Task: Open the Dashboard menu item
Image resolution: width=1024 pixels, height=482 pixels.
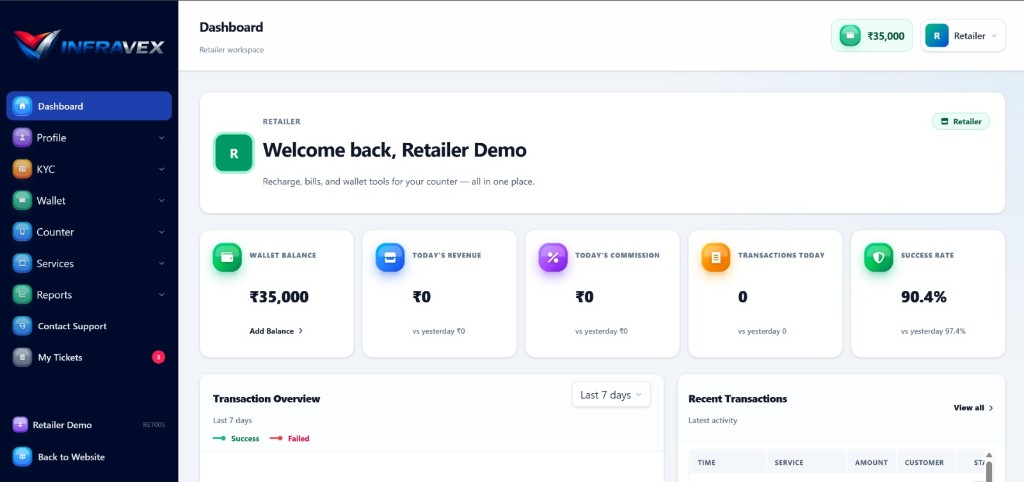Action: pyautogui.click(x=89, y=106)
